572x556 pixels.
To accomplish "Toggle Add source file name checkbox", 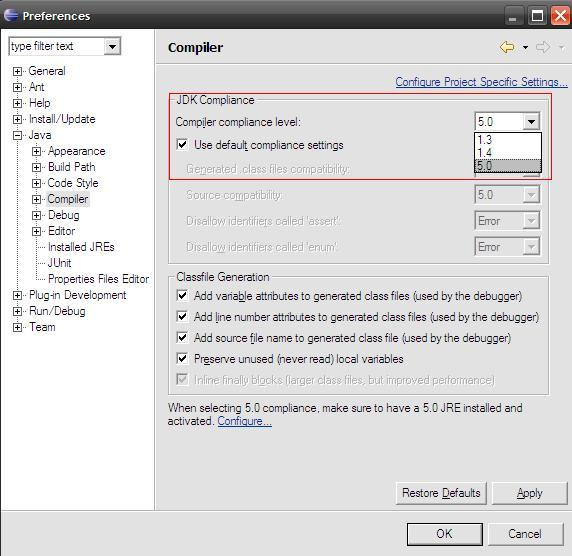I will click(x=182, y=337).
